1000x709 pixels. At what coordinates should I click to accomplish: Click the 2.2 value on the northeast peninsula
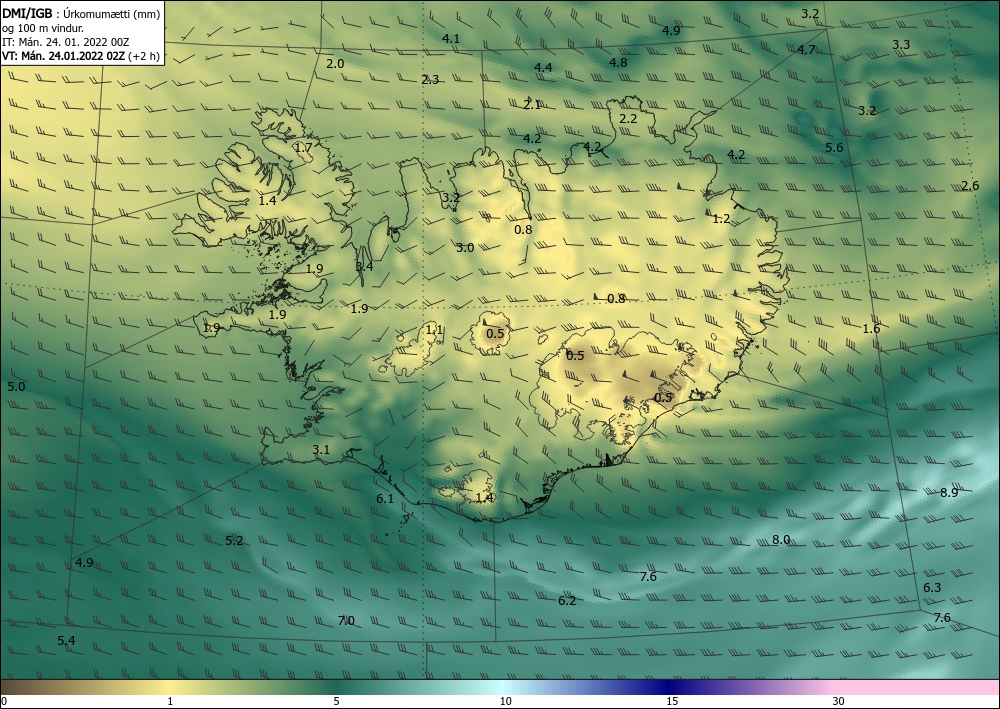tap(628, 119)
